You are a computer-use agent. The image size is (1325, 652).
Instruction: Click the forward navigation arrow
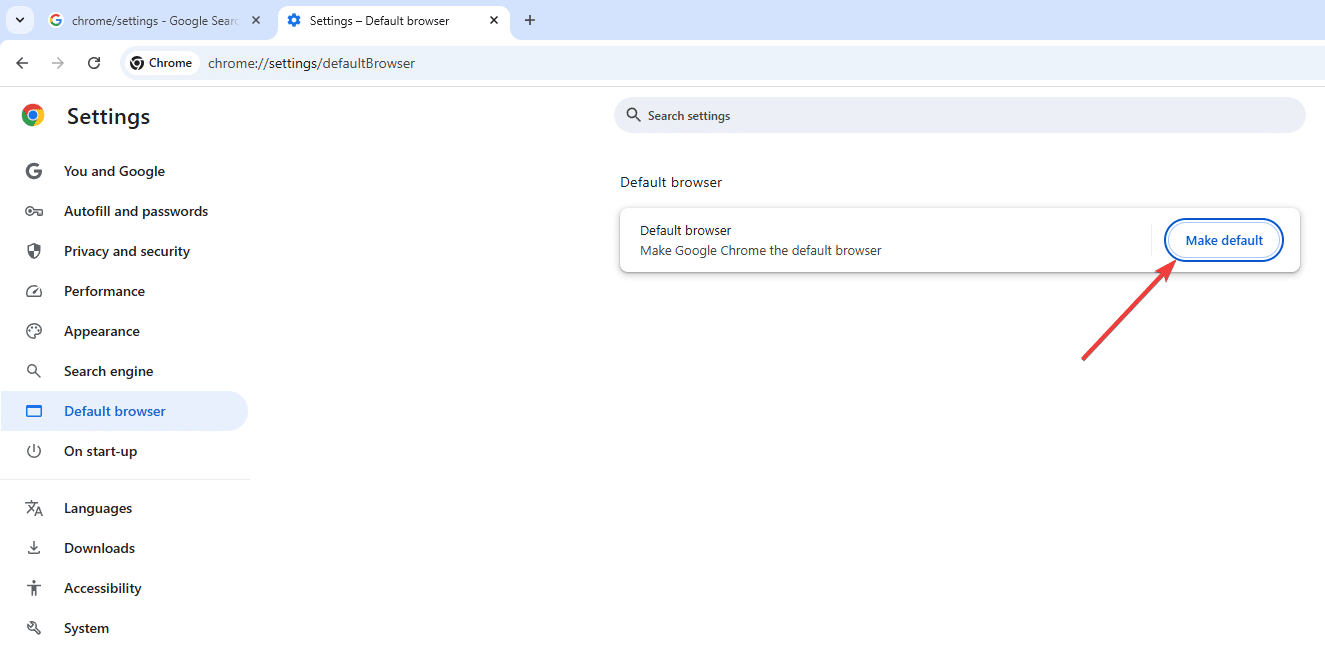click(58, 63)
